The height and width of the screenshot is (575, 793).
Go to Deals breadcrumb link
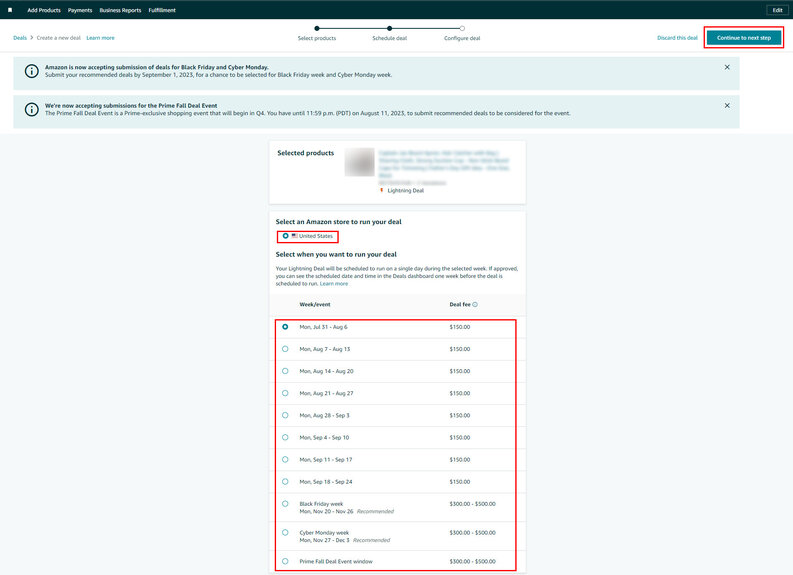(20, 38)
